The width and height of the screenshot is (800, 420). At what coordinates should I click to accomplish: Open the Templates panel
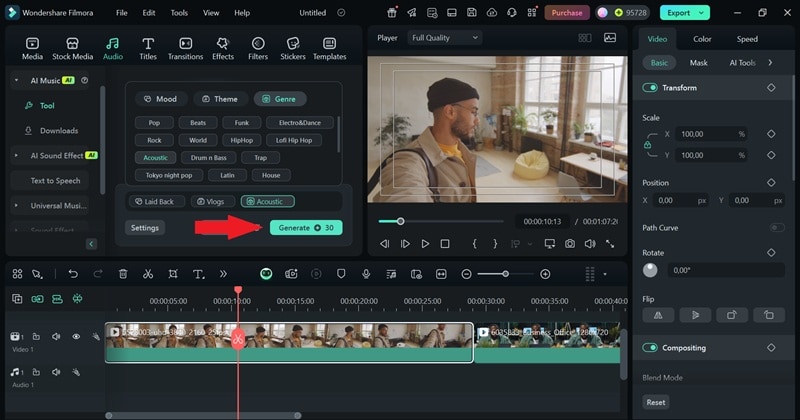pyautogui.click(x=330, y=49)
